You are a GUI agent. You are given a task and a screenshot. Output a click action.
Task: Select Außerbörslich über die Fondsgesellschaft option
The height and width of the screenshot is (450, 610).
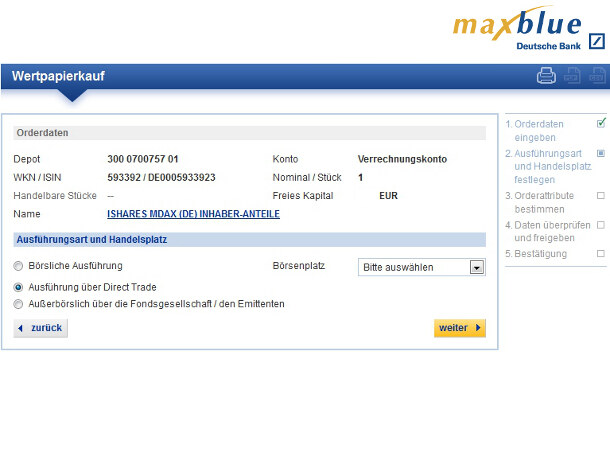click(x=19, y=304)
